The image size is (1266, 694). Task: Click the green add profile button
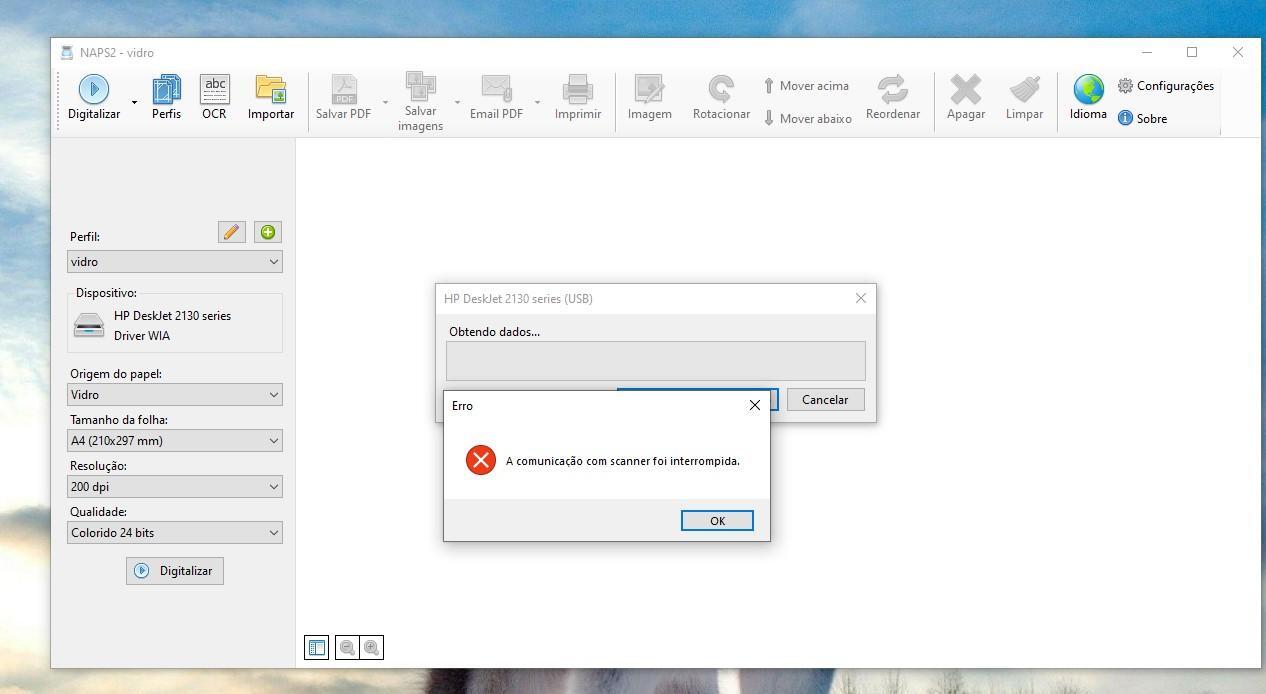click(x=268, y=232)
